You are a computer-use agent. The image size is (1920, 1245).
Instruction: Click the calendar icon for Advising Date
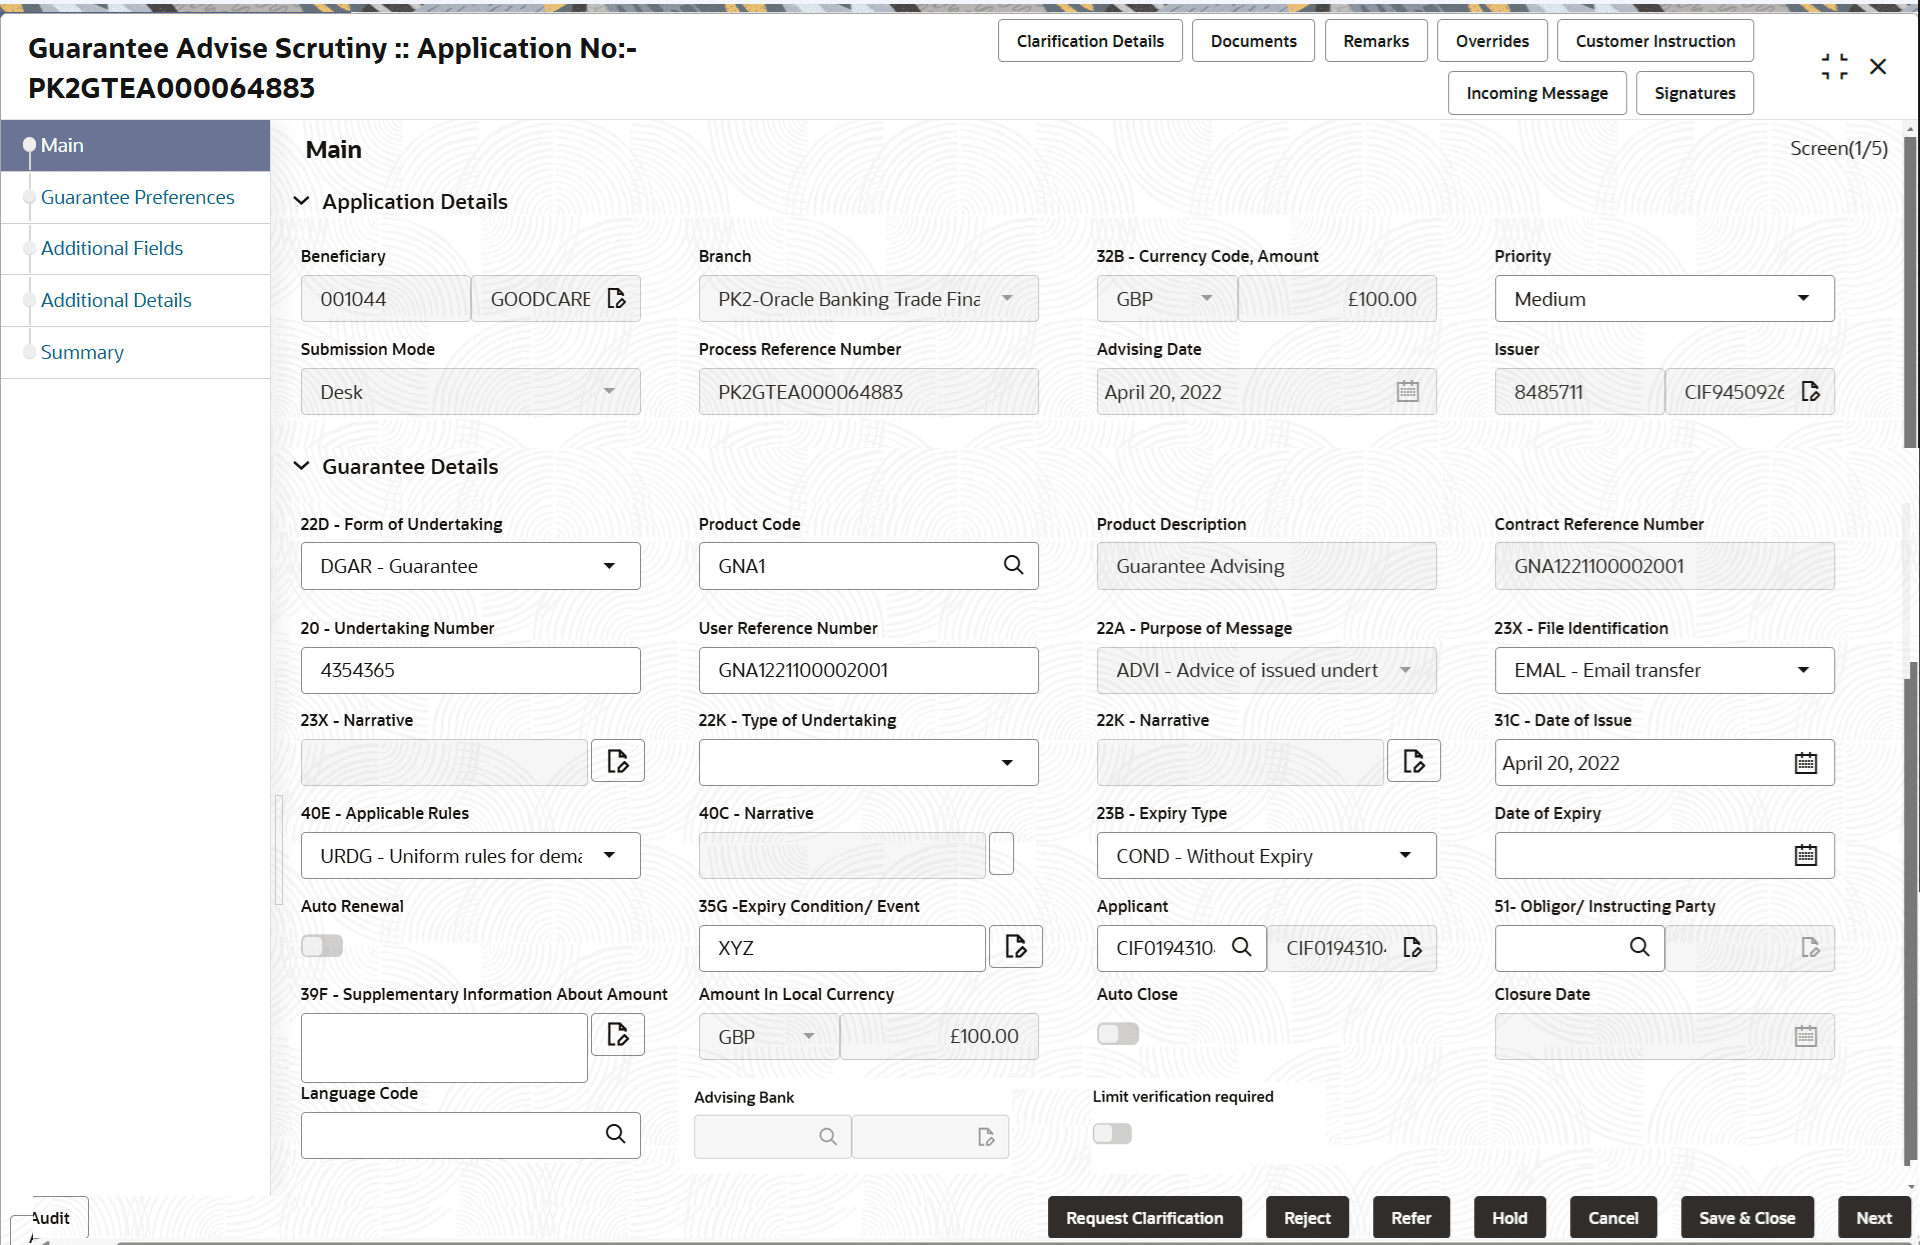point(1408,391)
